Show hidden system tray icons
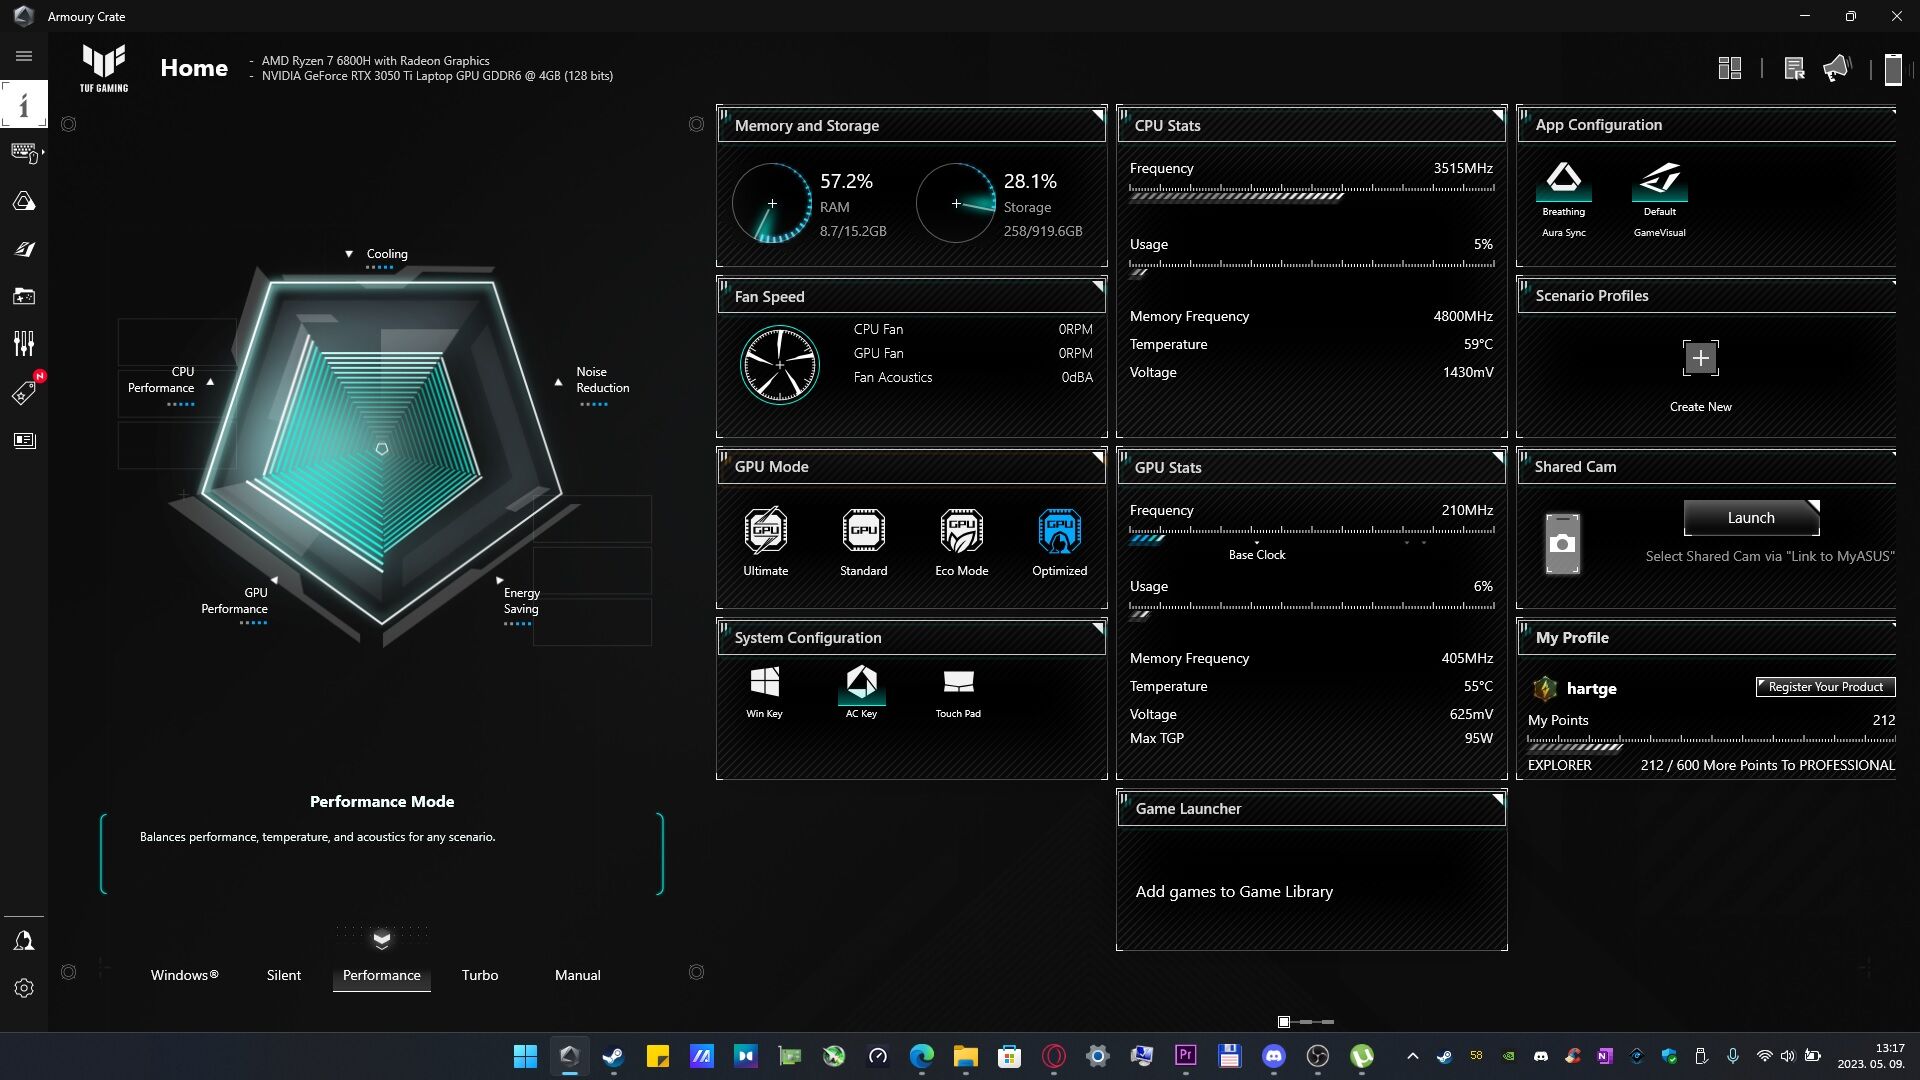This screenshot has width=1920, height=1080. [1412, 1056]
